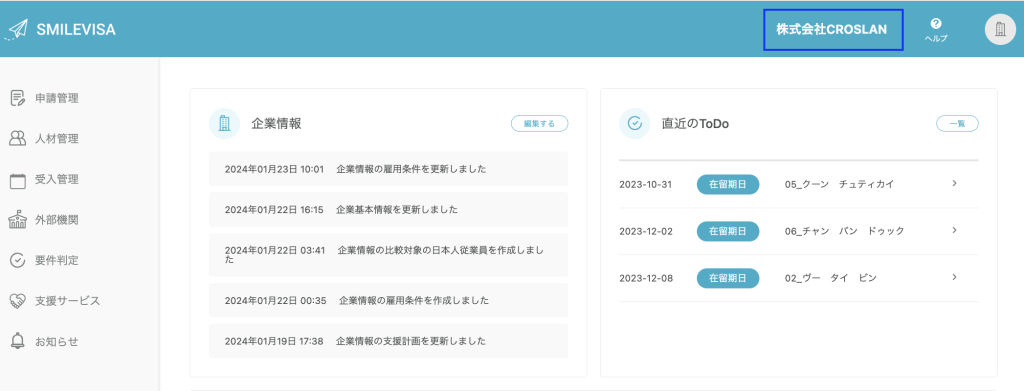Click the 2023-10-31 date in ToDo list
Image resolution: width=1024 pixels, height=391 pixels.
click(645, 184)
